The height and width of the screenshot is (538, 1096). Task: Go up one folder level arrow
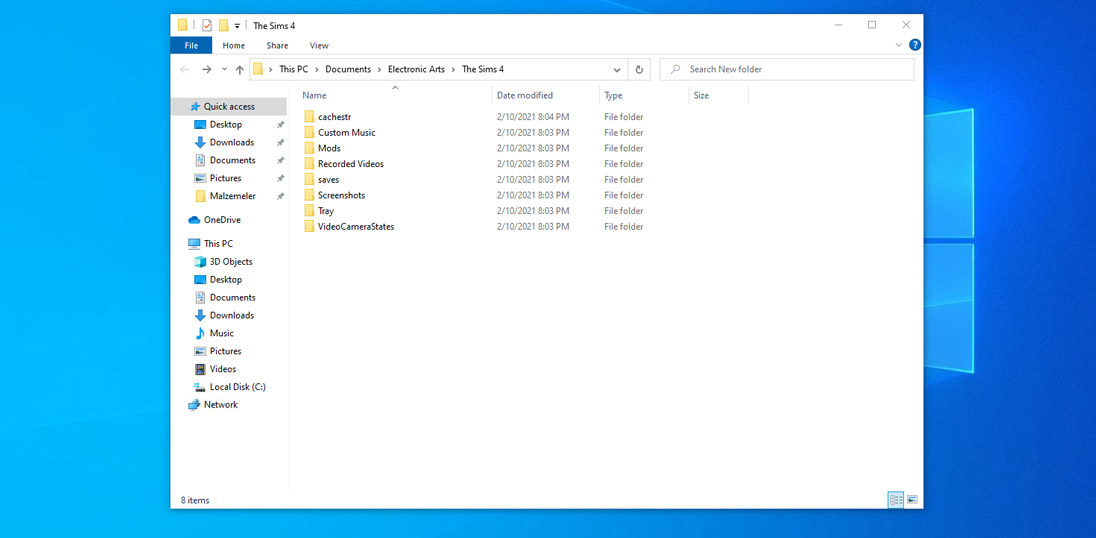240,69
